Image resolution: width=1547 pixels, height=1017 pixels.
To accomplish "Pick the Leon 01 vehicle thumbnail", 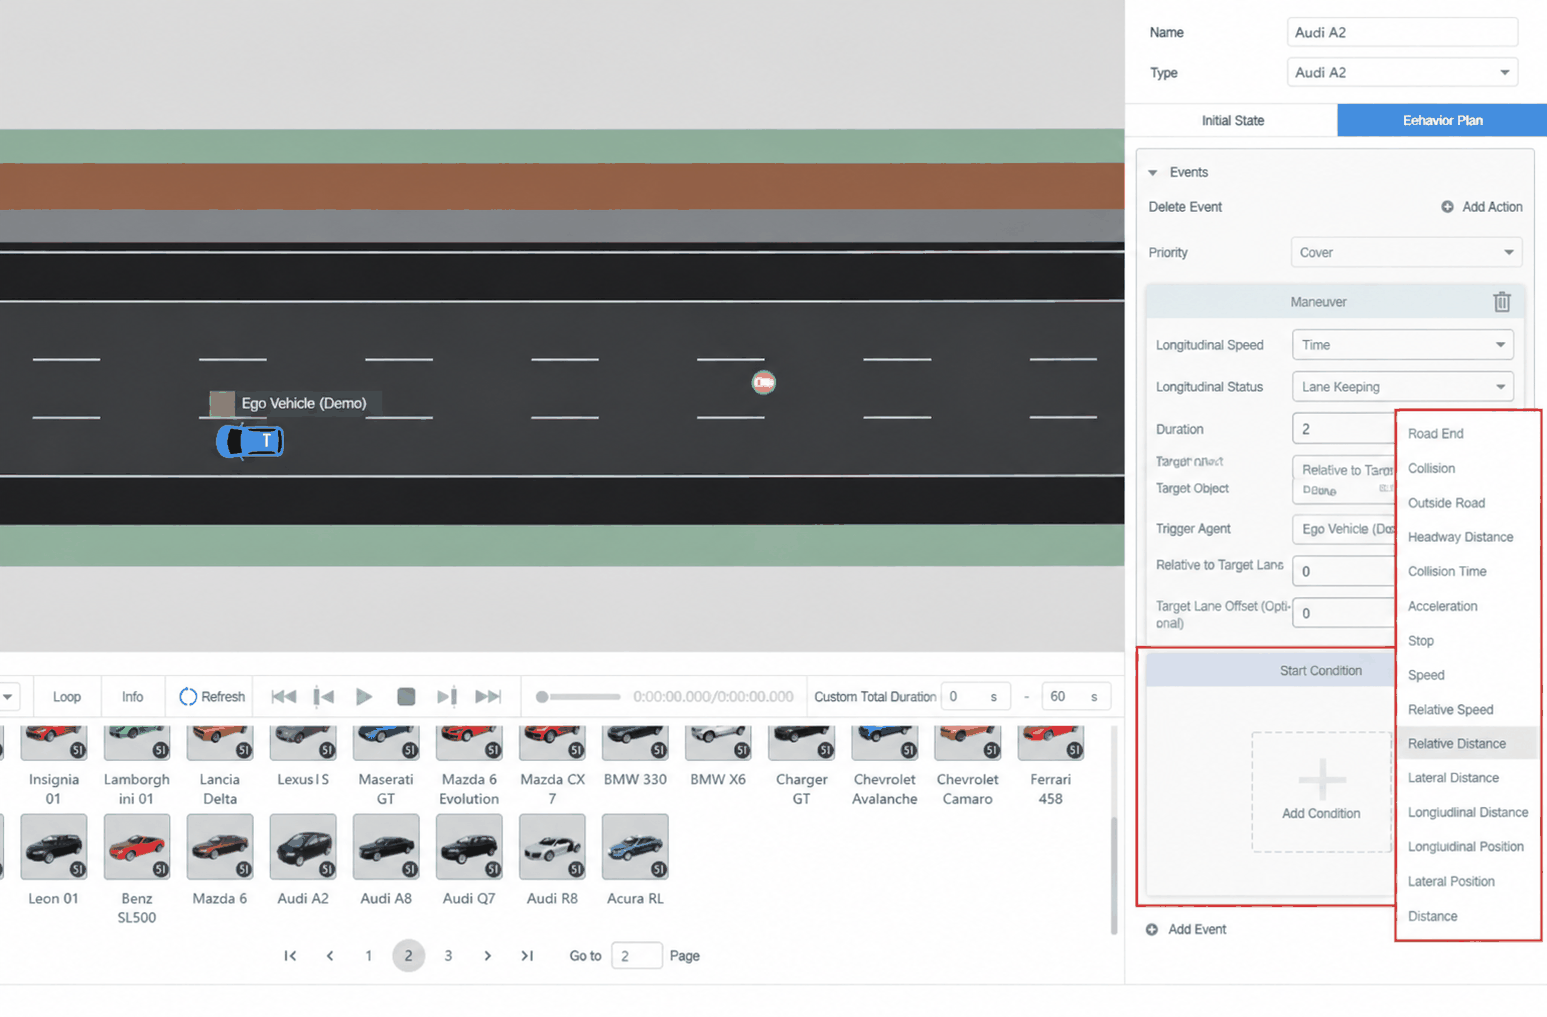I will point(54,847).
